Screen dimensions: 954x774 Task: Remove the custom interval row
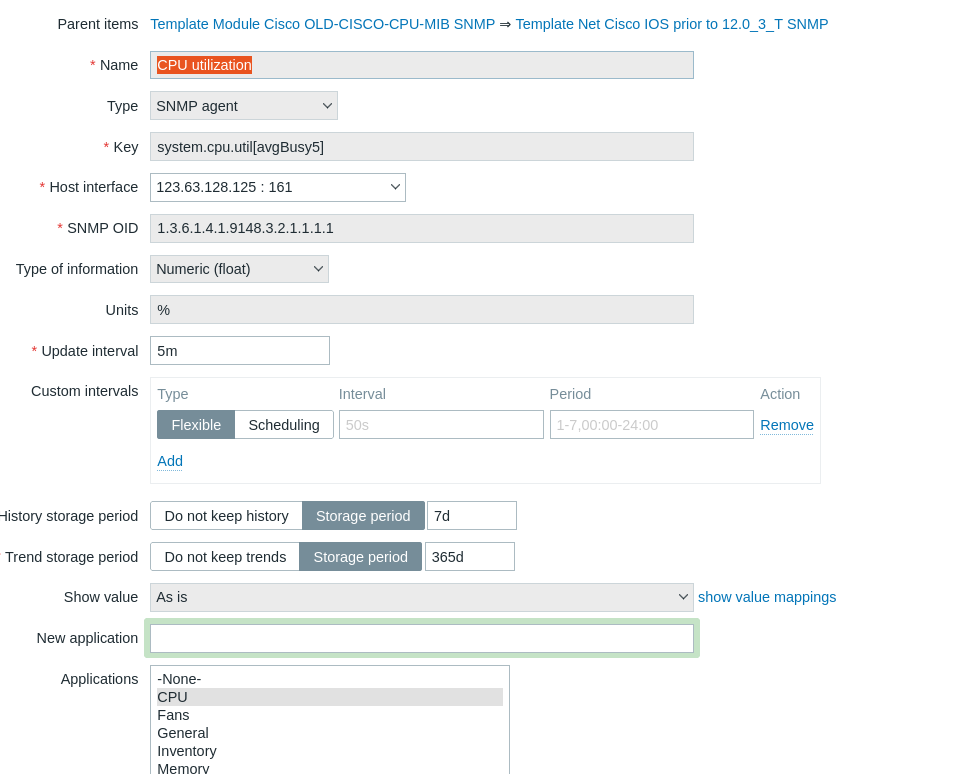pos(787,425)
